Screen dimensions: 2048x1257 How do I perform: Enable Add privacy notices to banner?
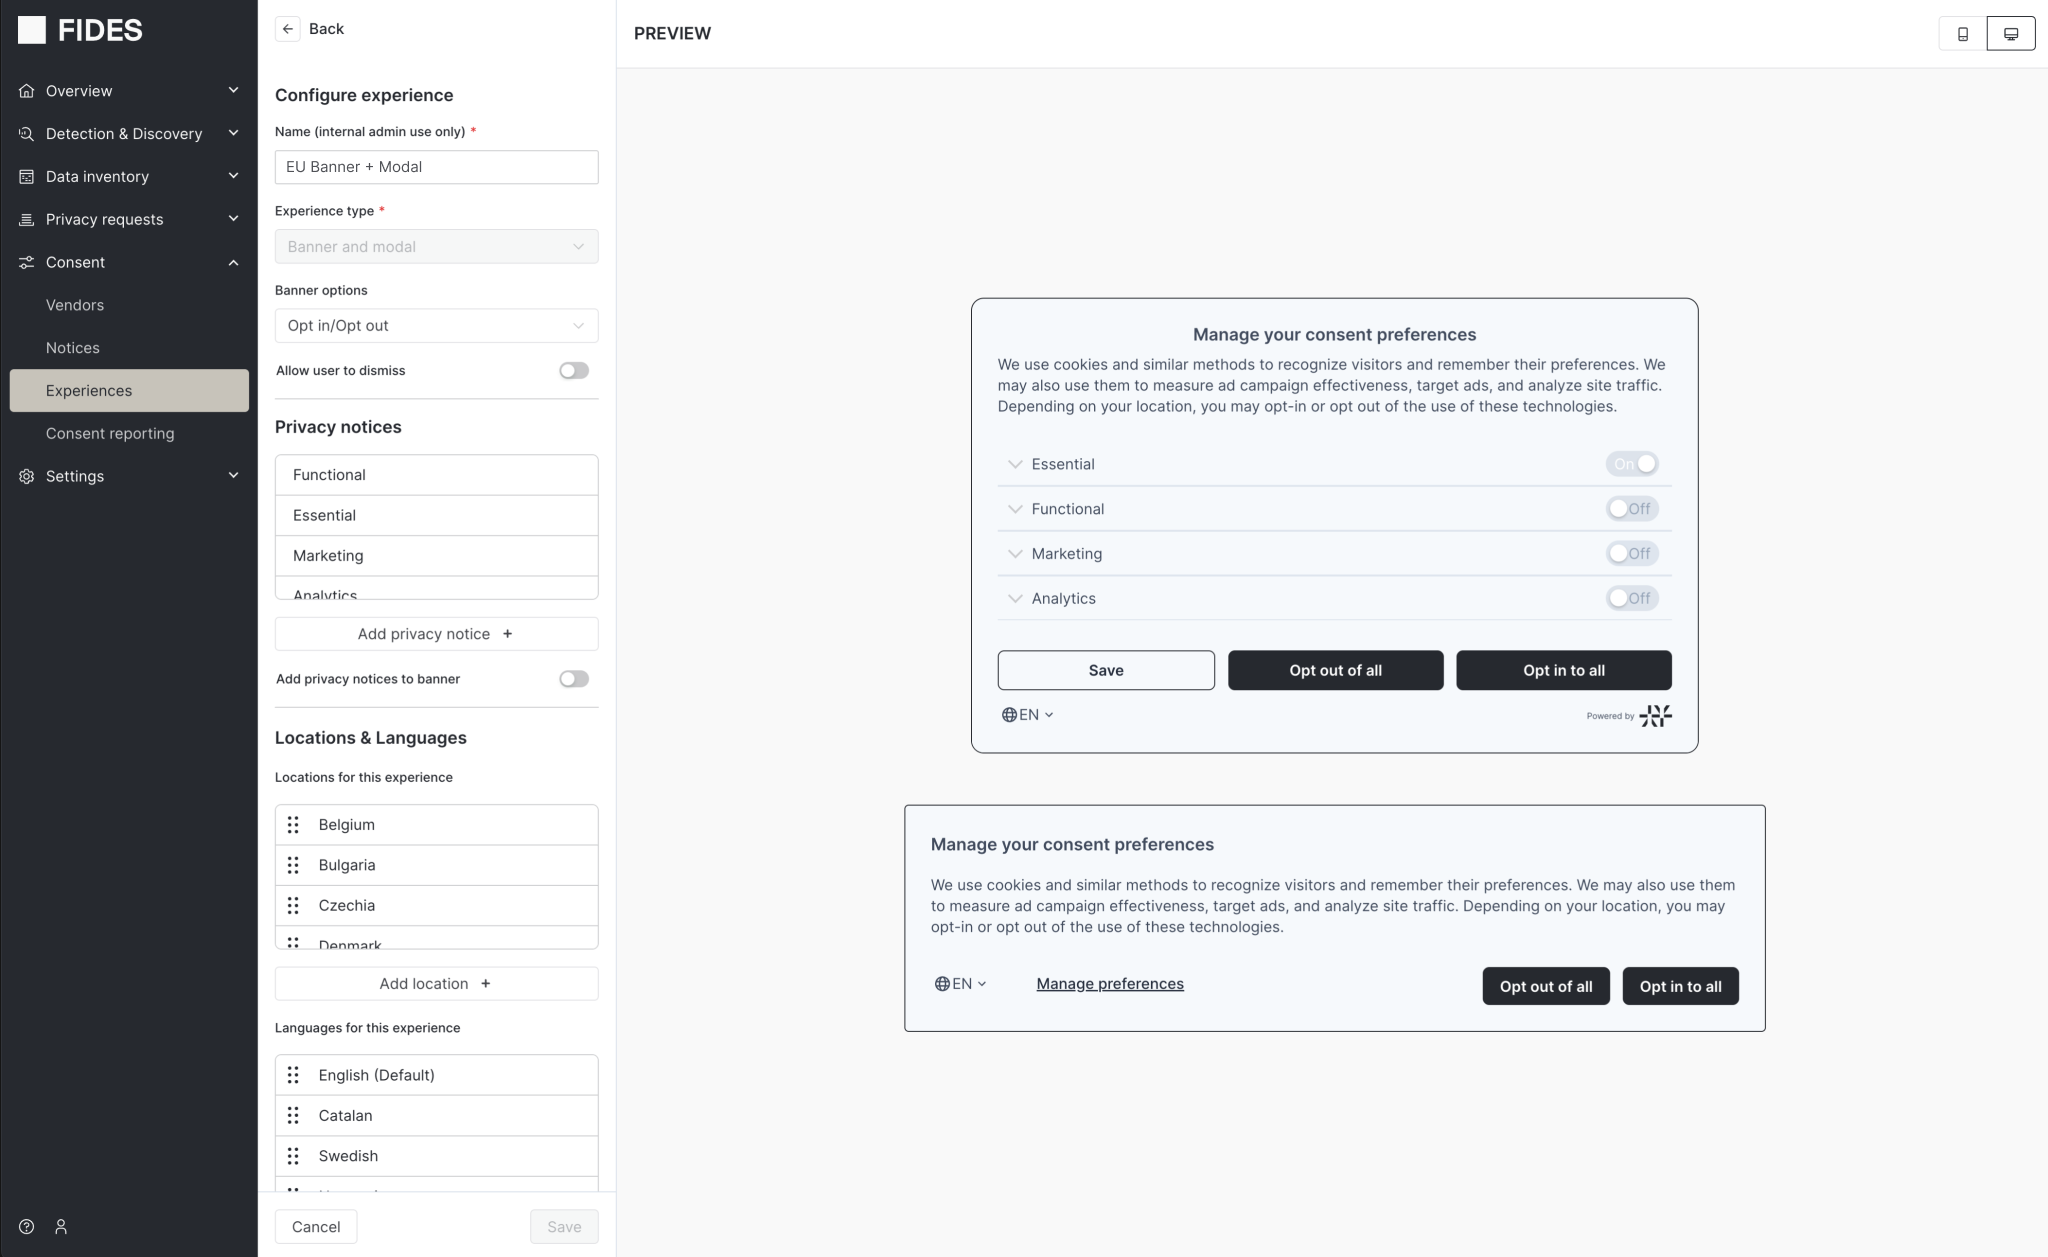point(574,678)
